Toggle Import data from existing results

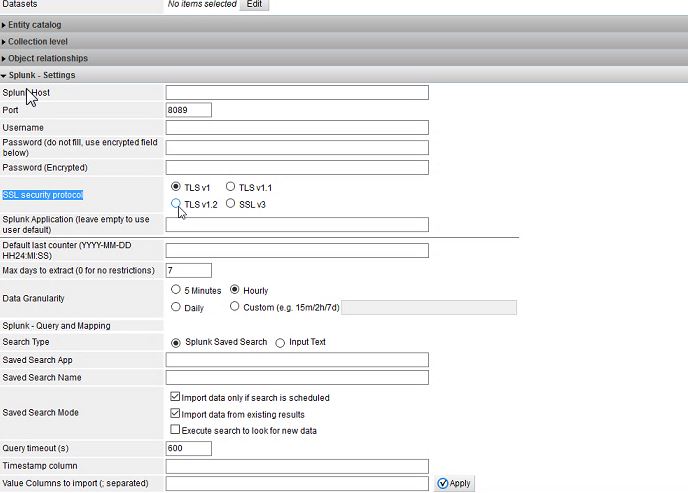175,413
